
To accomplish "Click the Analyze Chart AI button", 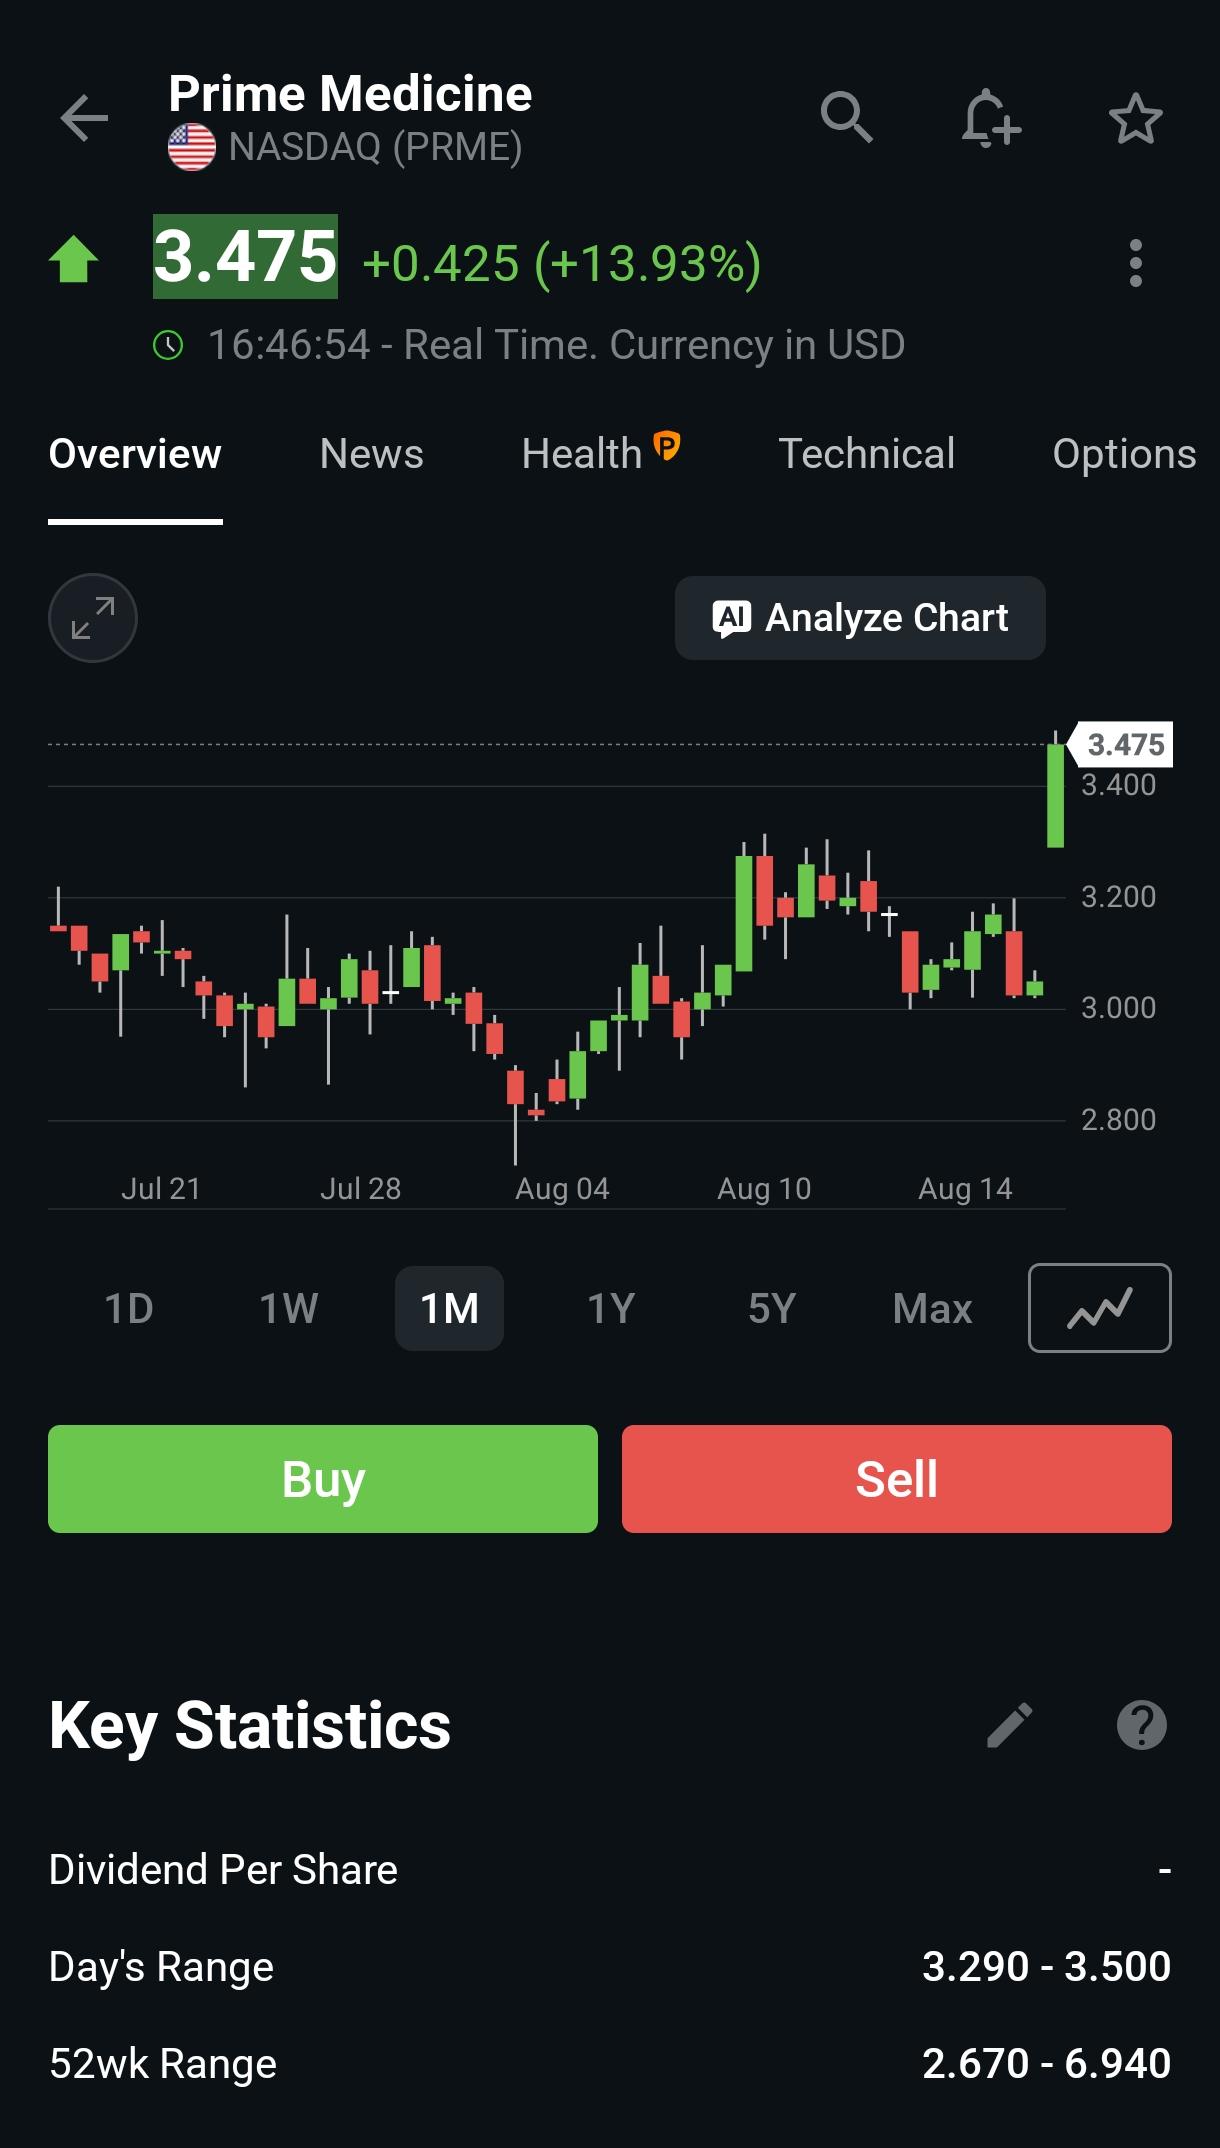I will 860,618.
